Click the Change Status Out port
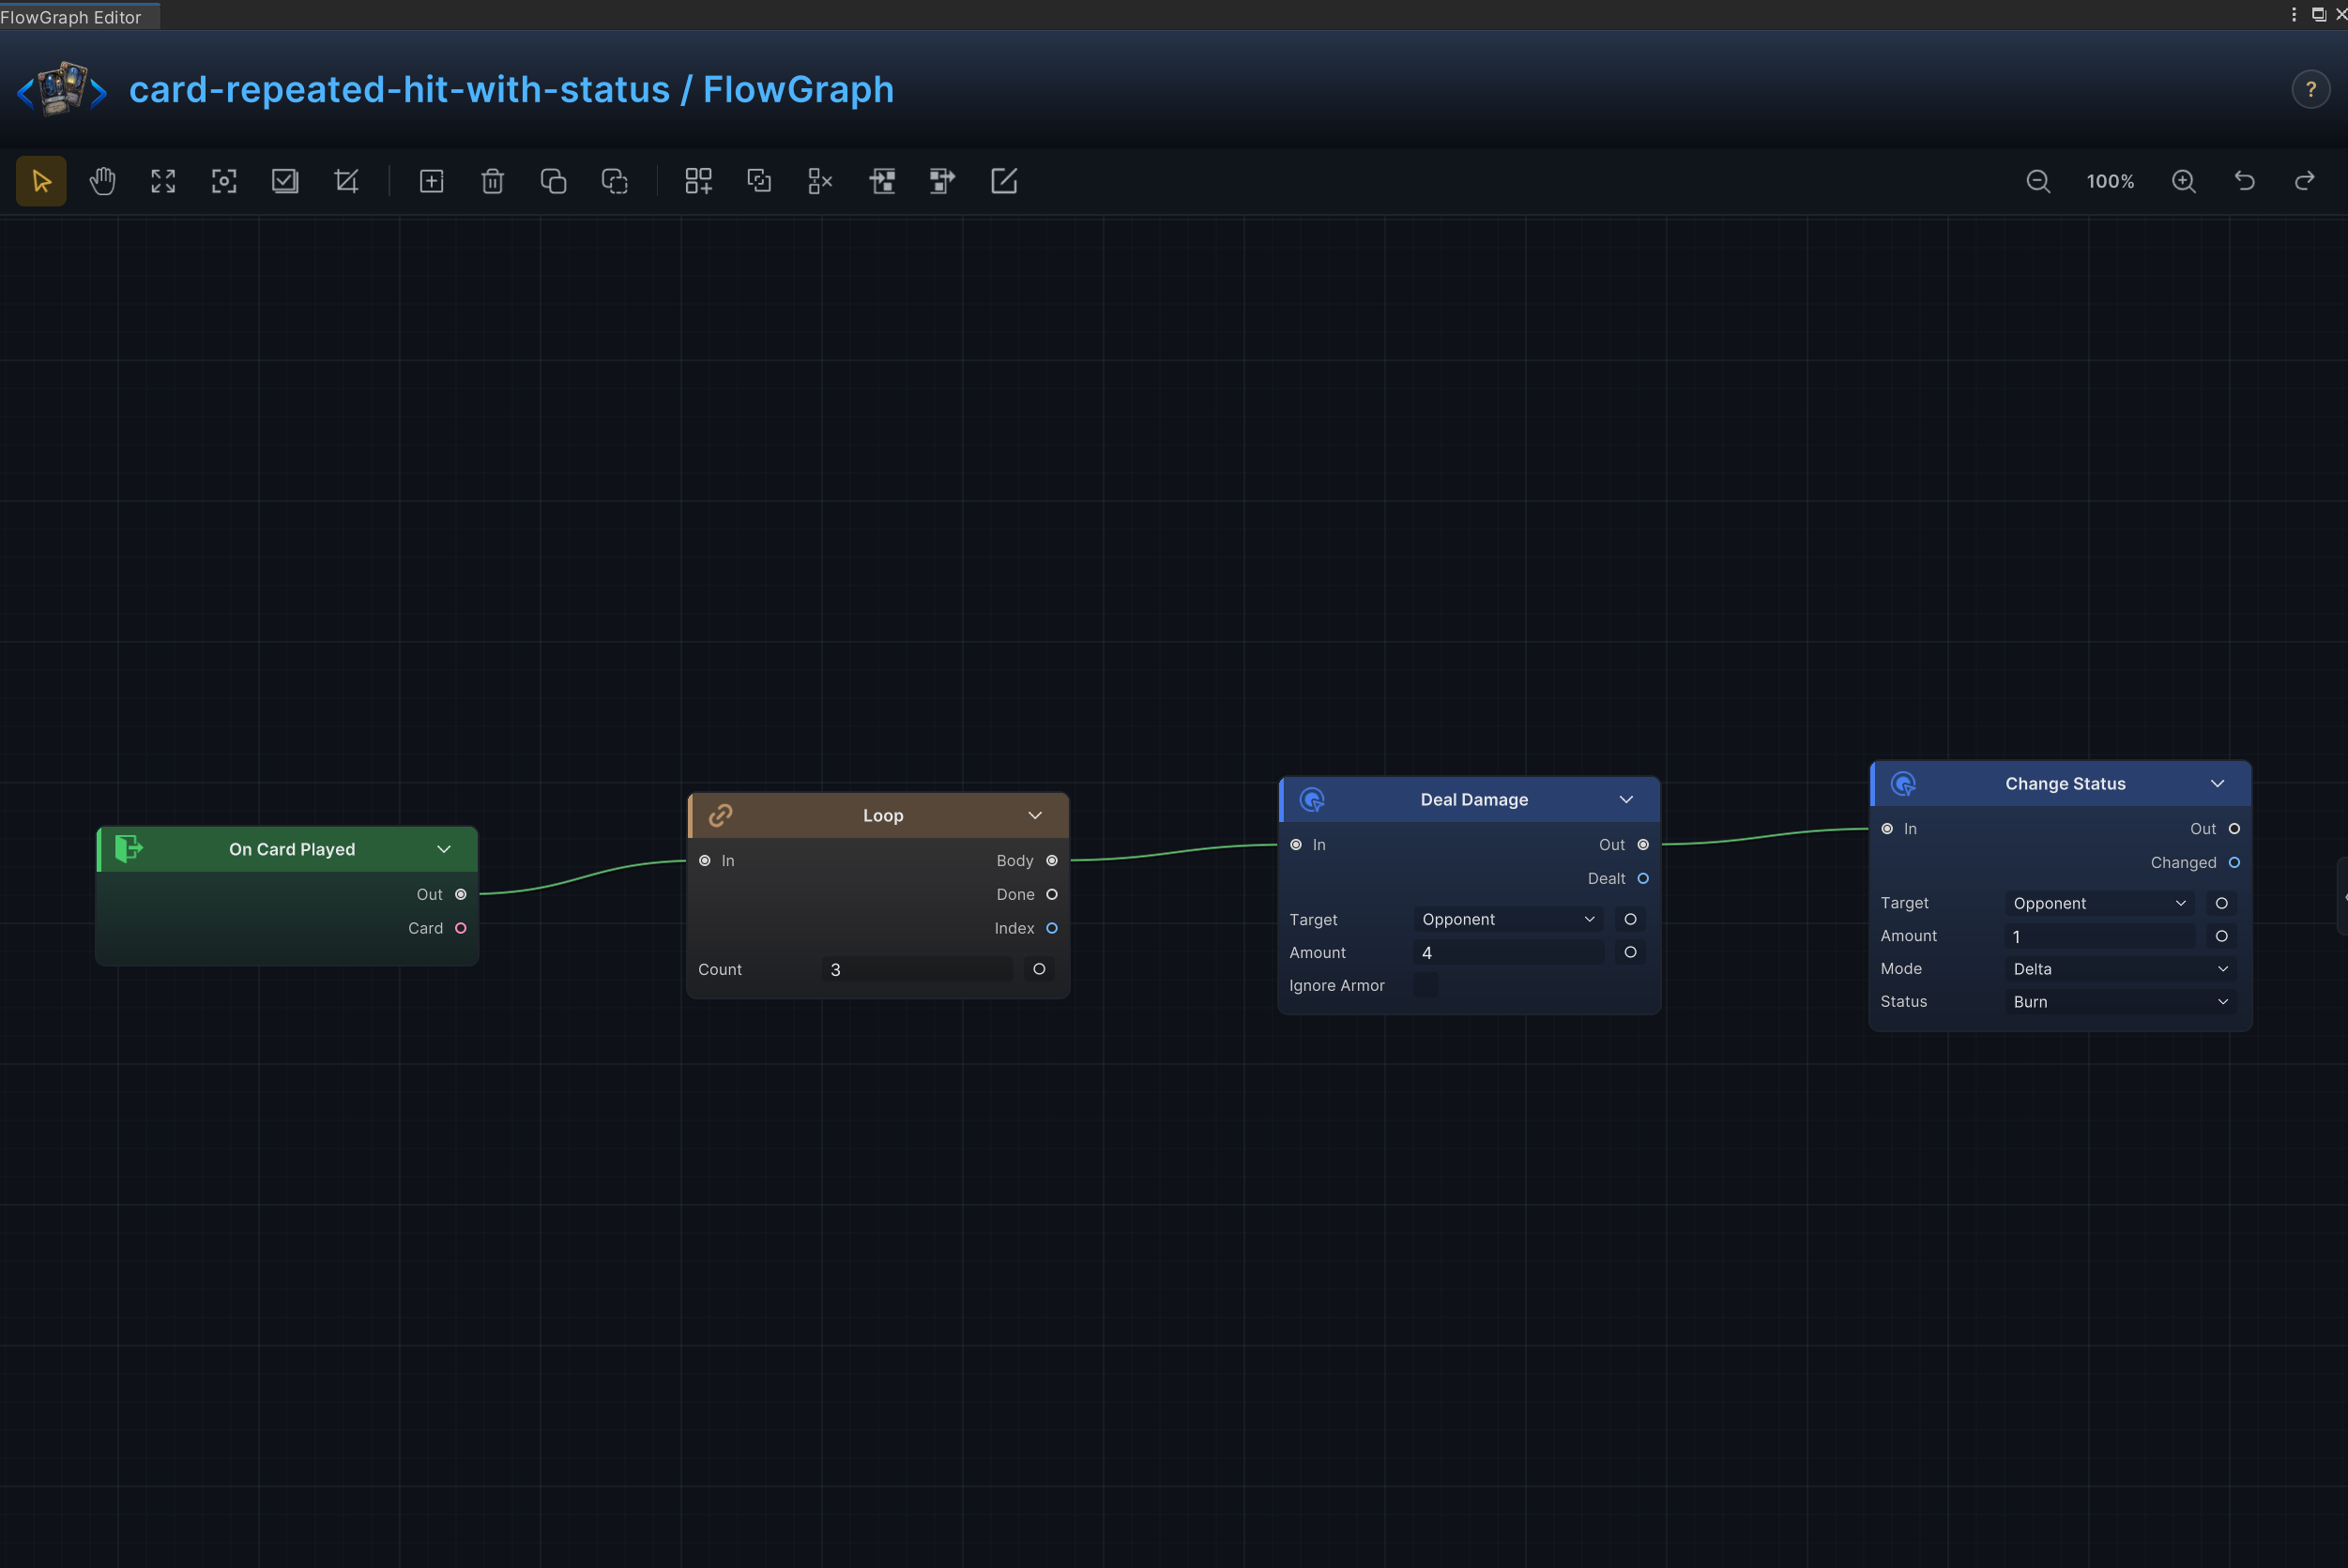 tap(2234, 828)
